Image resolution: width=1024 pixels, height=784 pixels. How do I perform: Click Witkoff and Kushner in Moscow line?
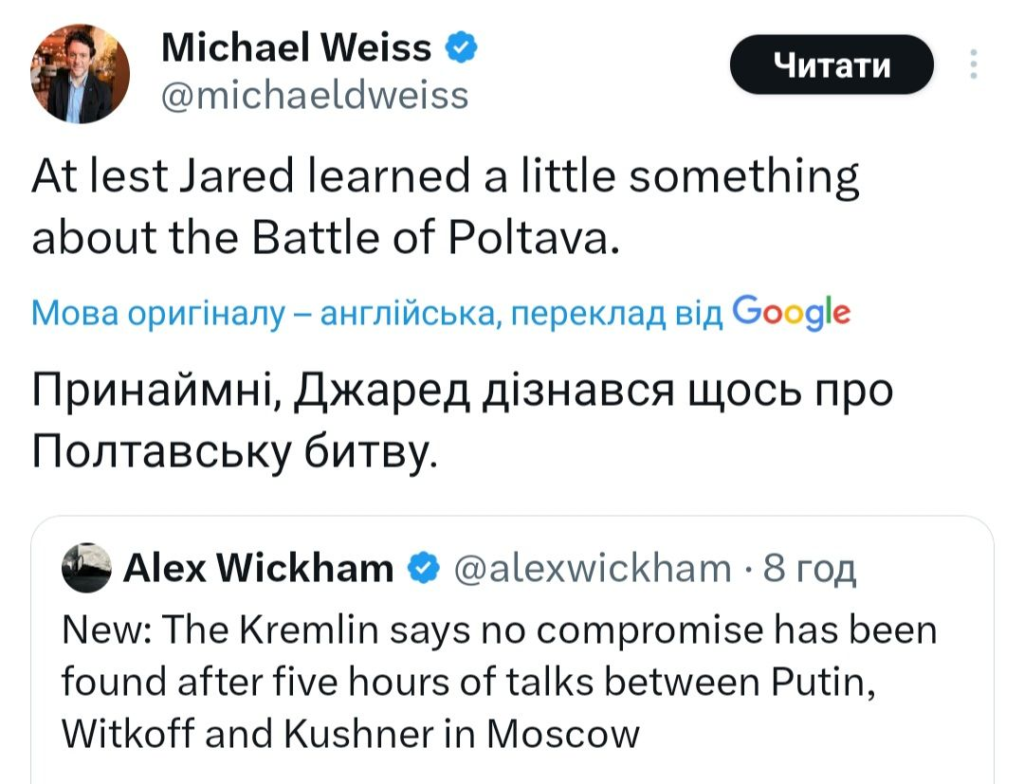[350, 735]
